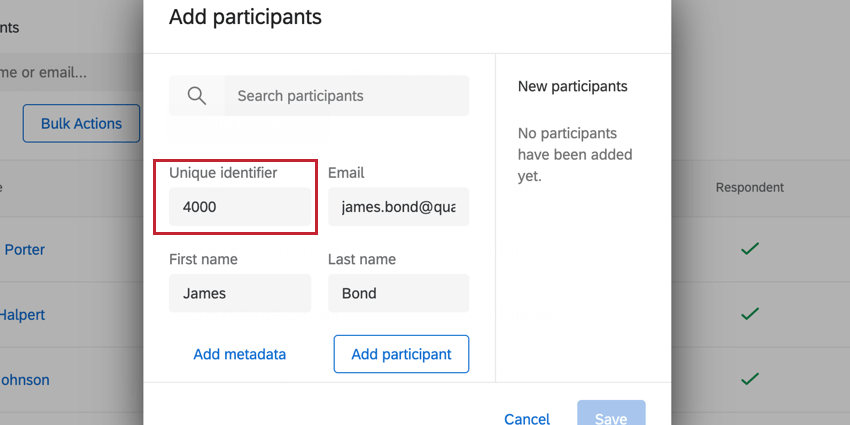Open the Bulk Actions button
This screenshot has width=850, height=425.
coord(81,124)
